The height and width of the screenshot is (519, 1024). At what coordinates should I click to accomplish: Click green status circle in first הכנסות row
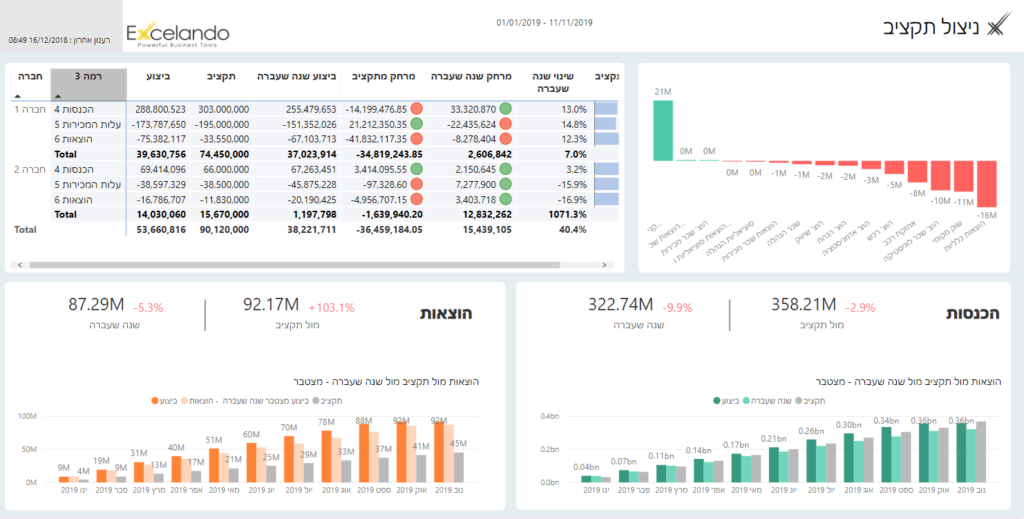[x=506, y=108]
